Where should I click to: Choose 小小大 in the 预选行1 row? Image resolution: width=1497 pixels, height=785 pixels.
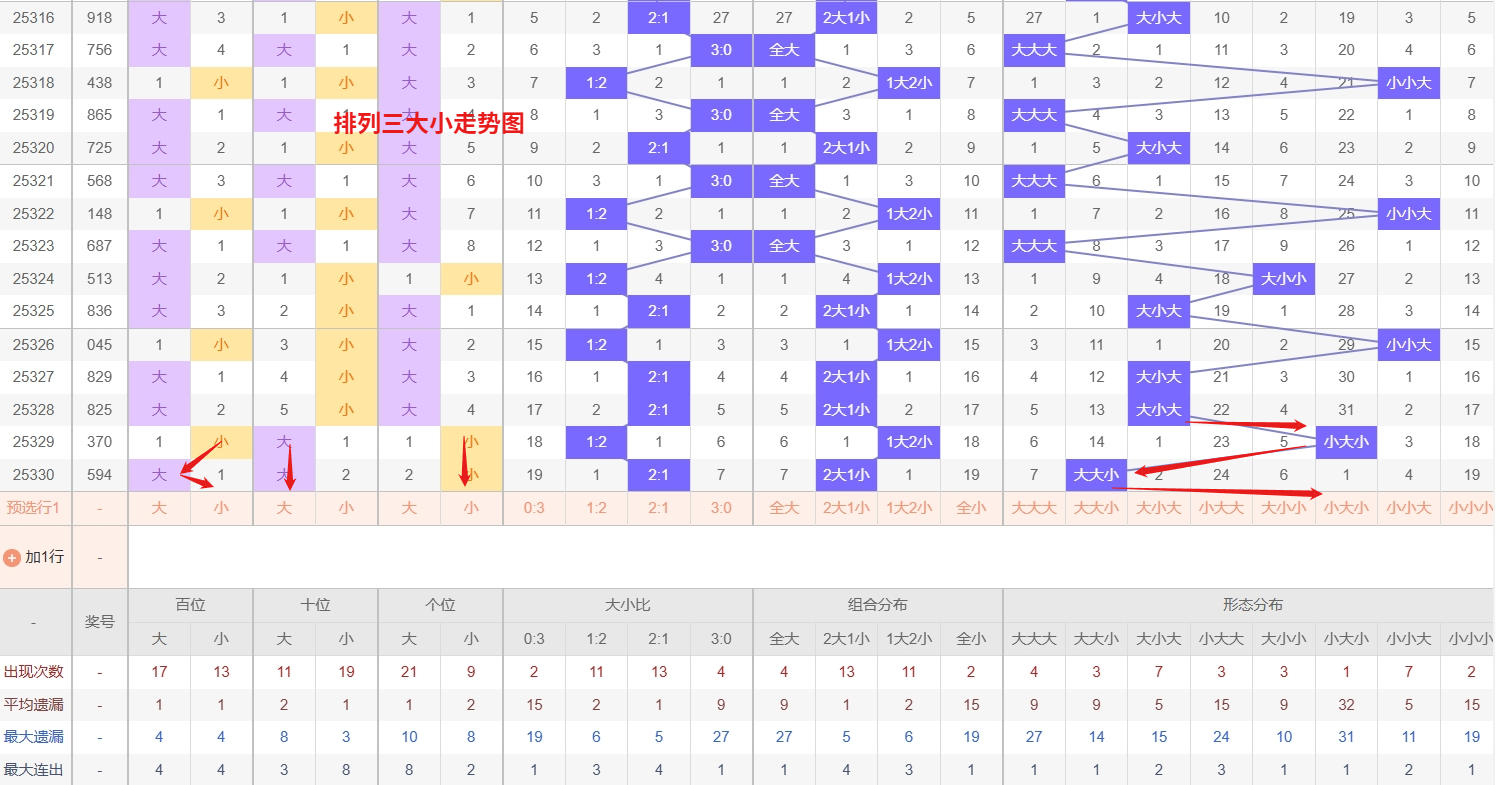1409,508
